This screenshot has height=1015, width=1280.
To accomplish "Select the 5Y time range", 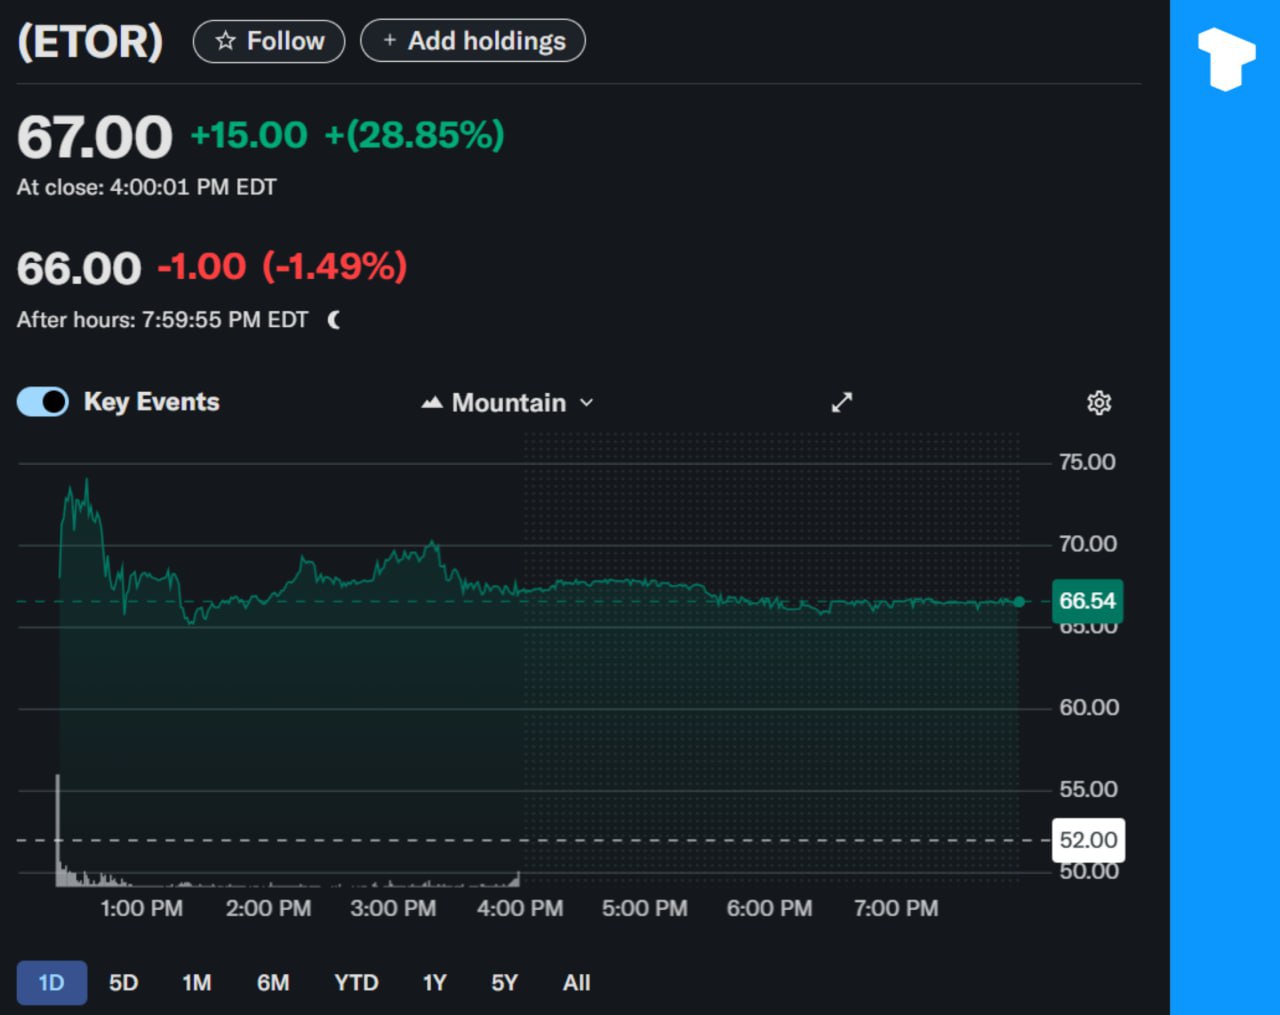I will point(504,983).
